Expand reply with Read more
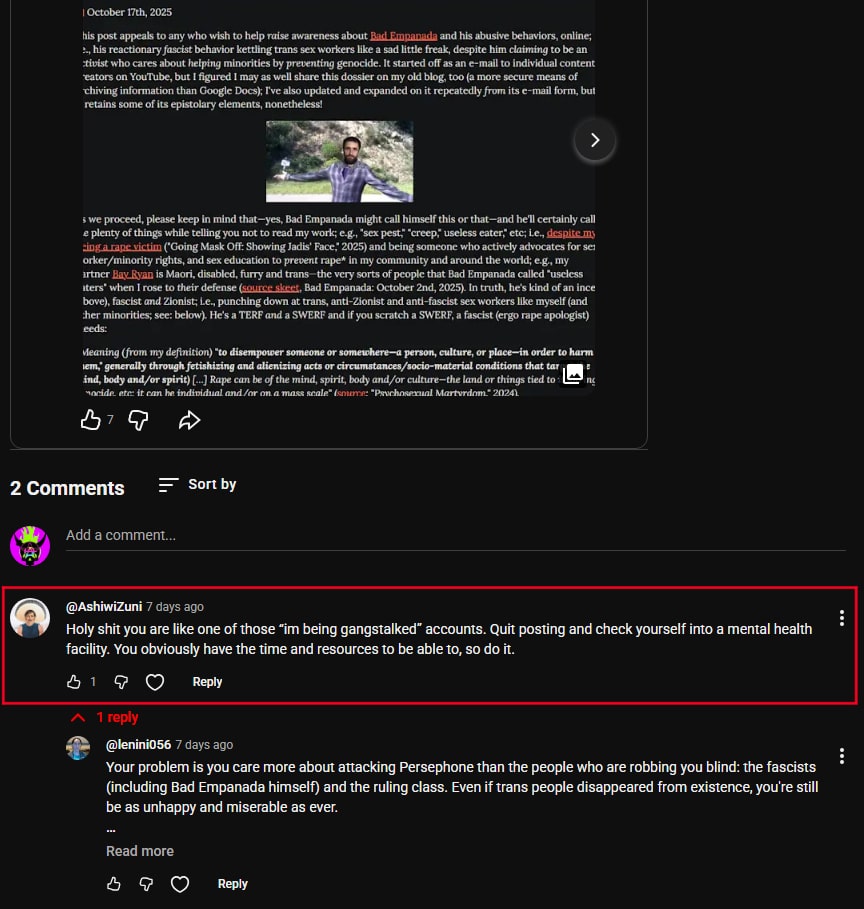The image size is (864, 909). [140, 851]
